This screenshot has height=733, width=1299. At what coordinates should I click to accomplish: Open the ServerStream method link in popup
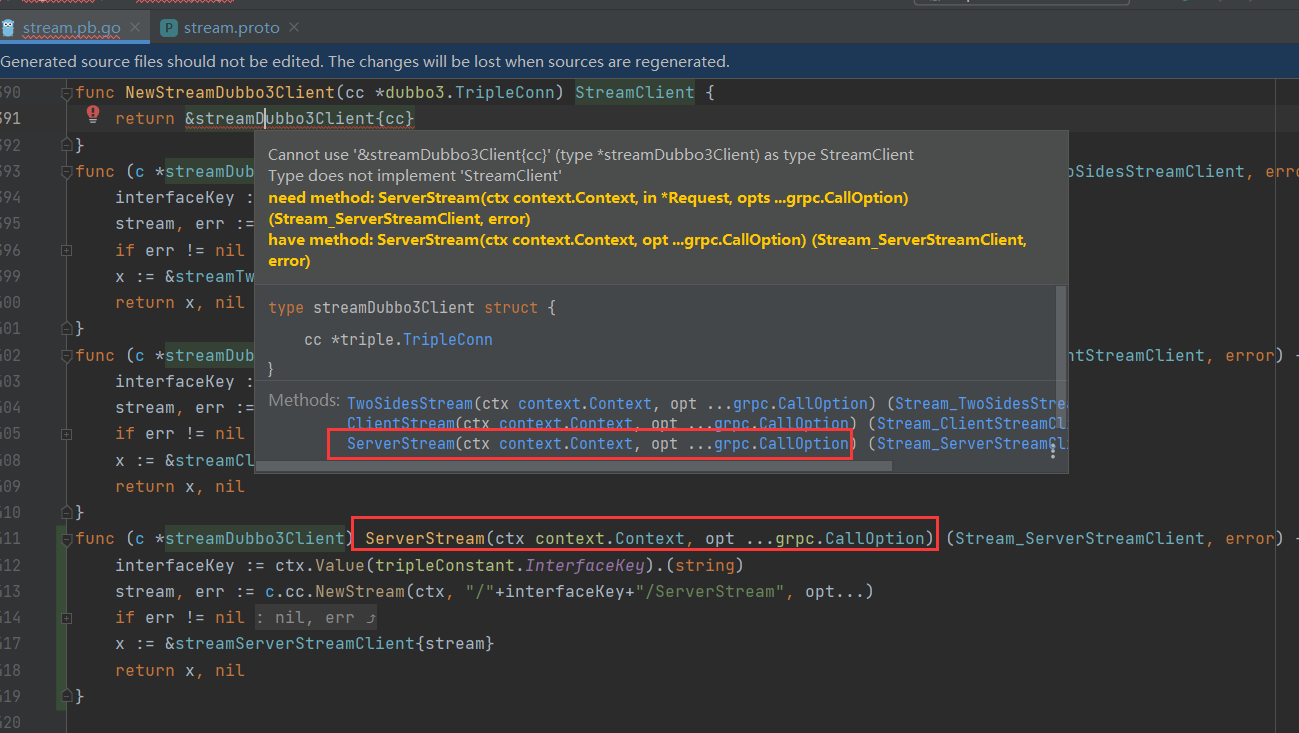(x=400, y=444)
